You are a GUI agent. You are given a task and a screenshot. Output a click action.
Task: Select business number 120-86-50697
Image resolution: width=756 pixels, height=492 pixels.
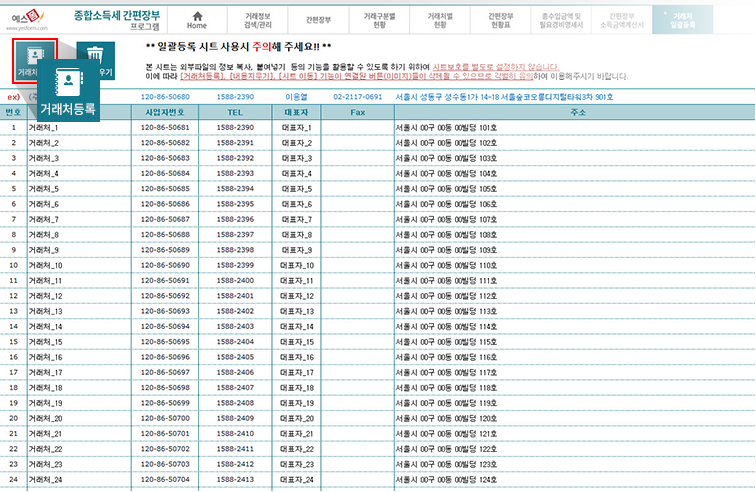click(165, 373)
